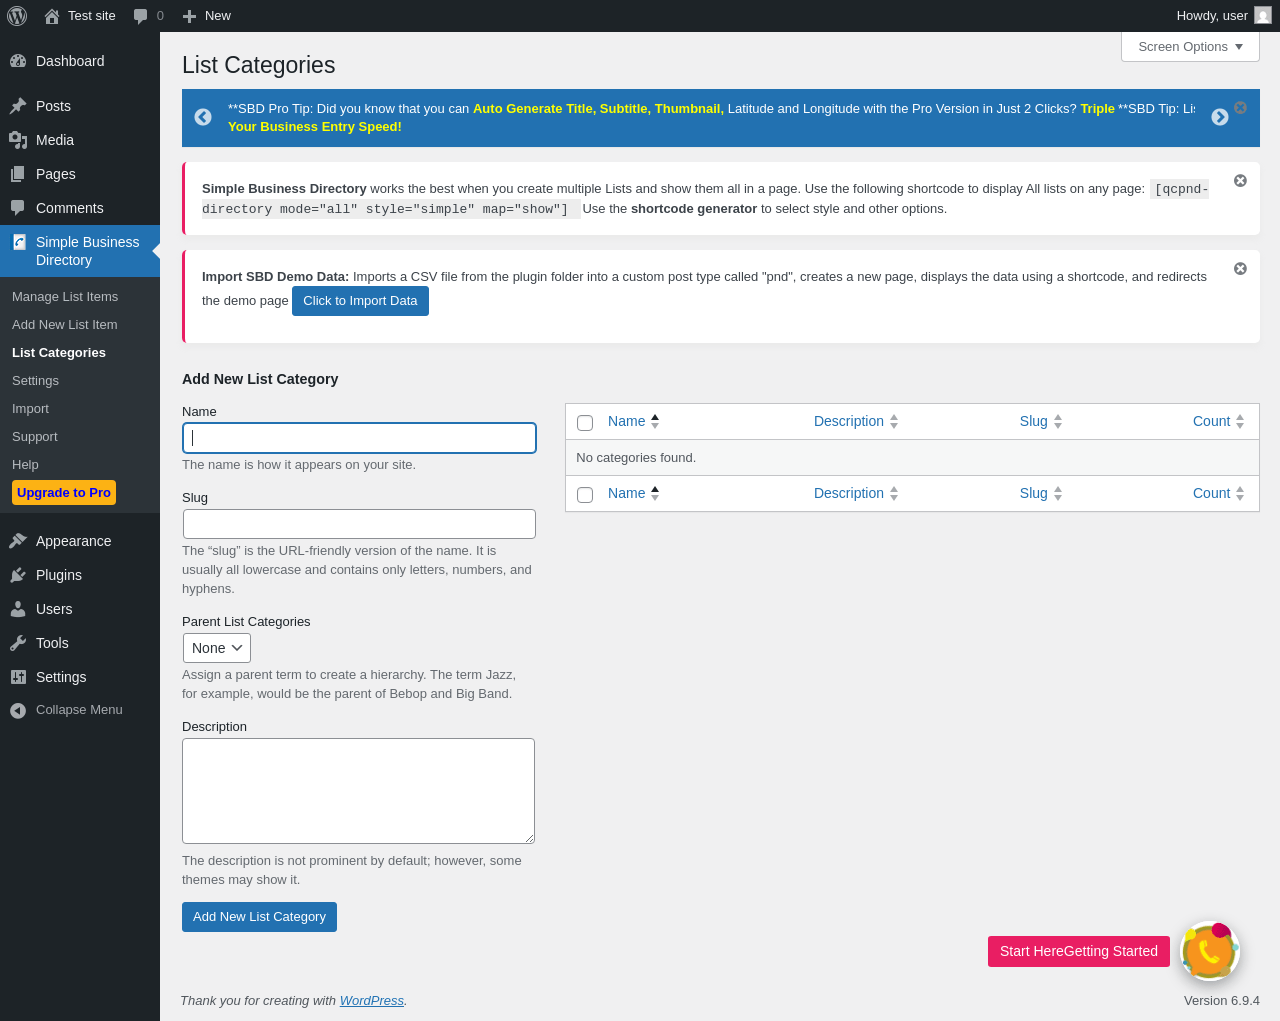Toggle select-all checkbox in table header
The image size is (1280, 1021).
click(x=585, y=423)
